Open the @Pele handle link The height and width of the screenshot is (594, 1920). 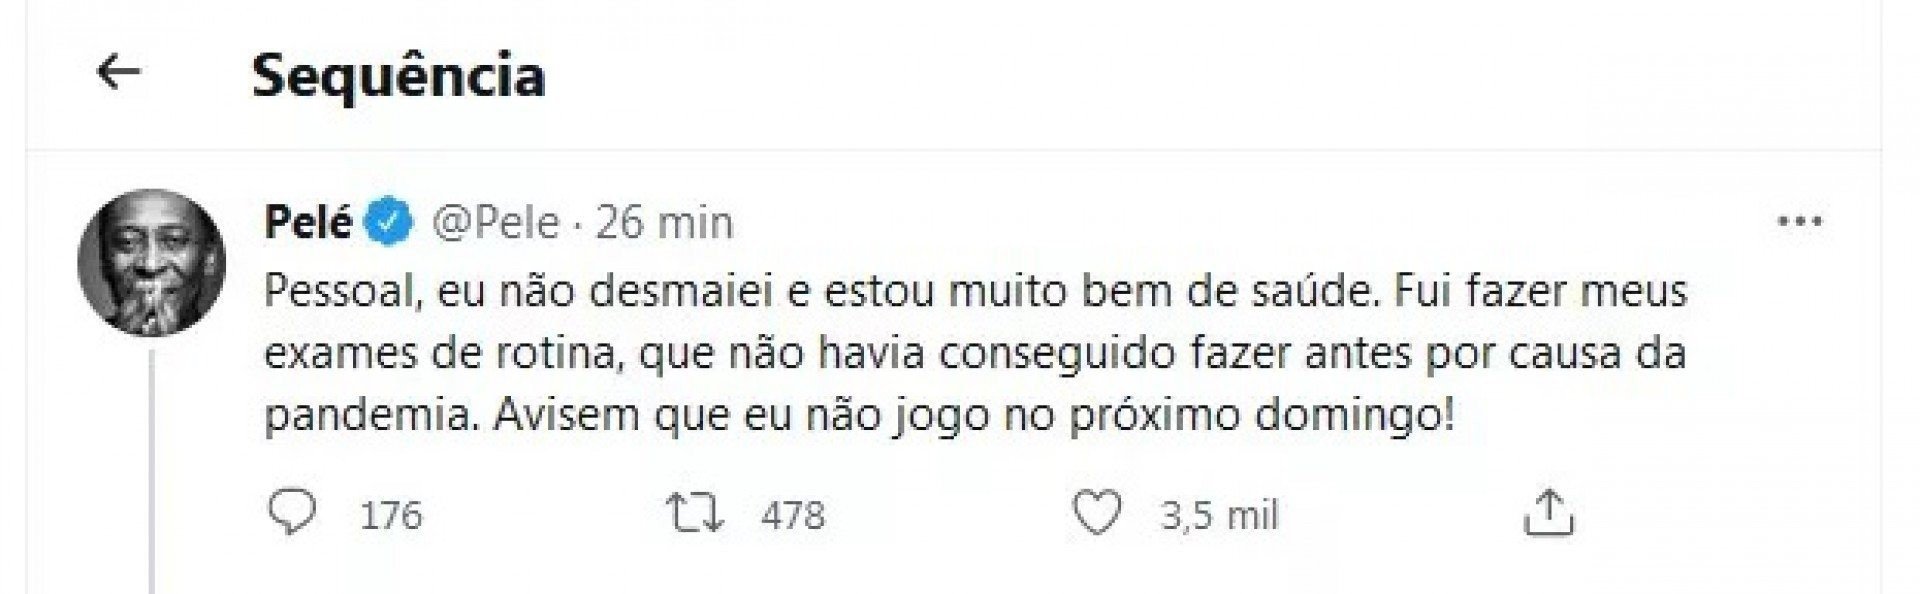(x=495, y=222)
